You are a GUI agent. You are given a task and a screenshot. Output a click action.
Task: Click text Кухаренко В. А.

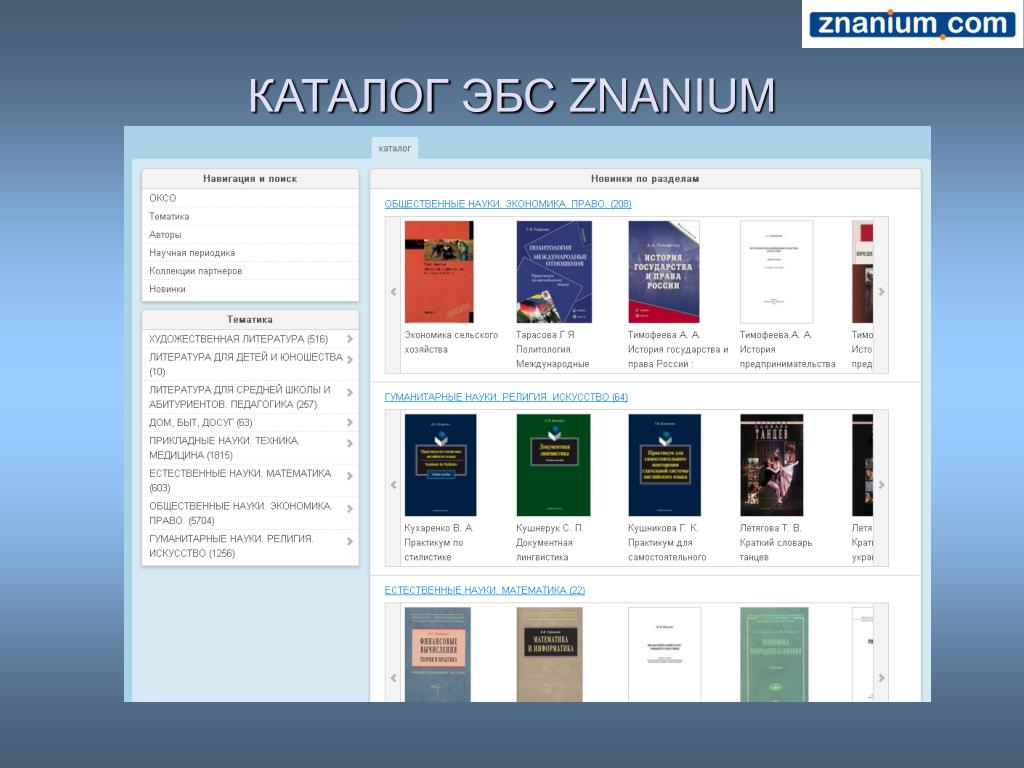point(438,528)
